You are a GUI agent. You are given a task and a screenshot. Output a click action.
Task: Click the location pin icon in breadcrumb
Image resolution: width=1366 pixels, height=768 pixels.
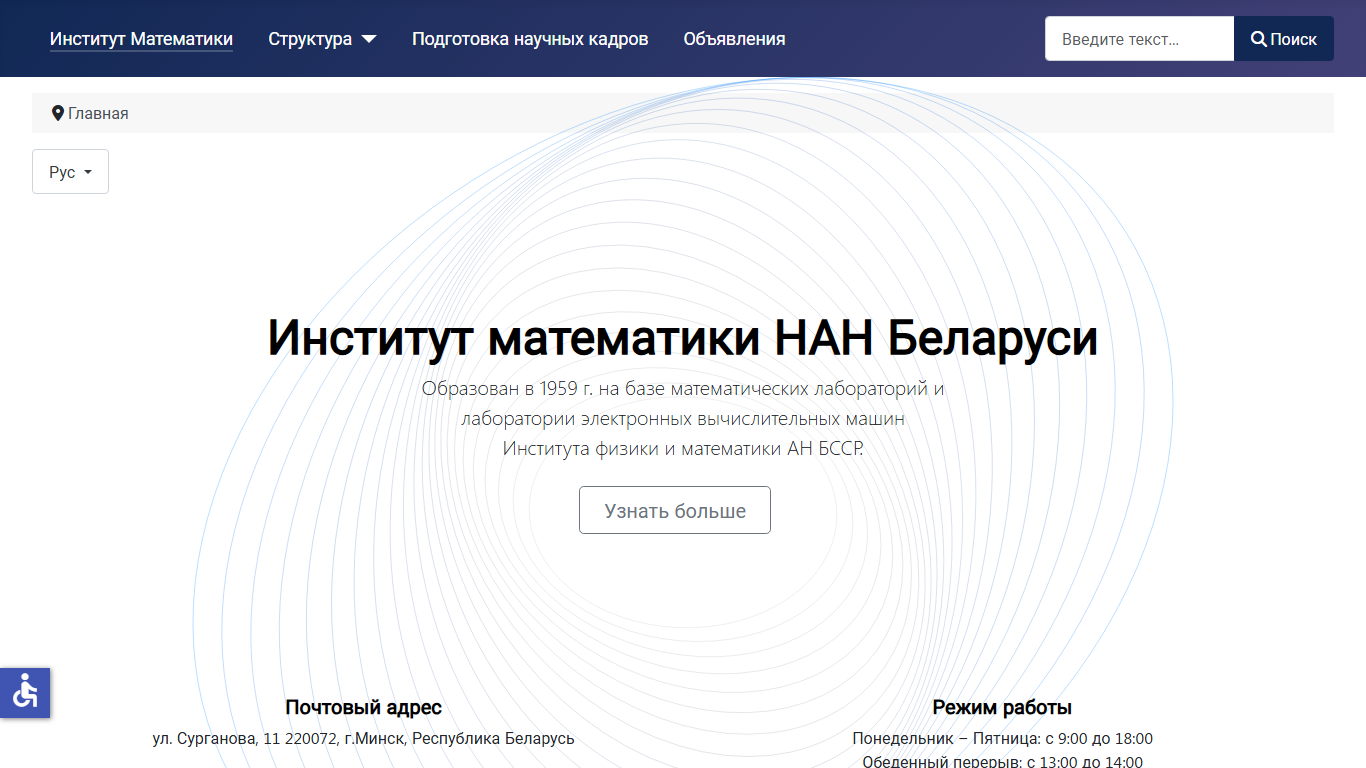click(x=58, y=113)
